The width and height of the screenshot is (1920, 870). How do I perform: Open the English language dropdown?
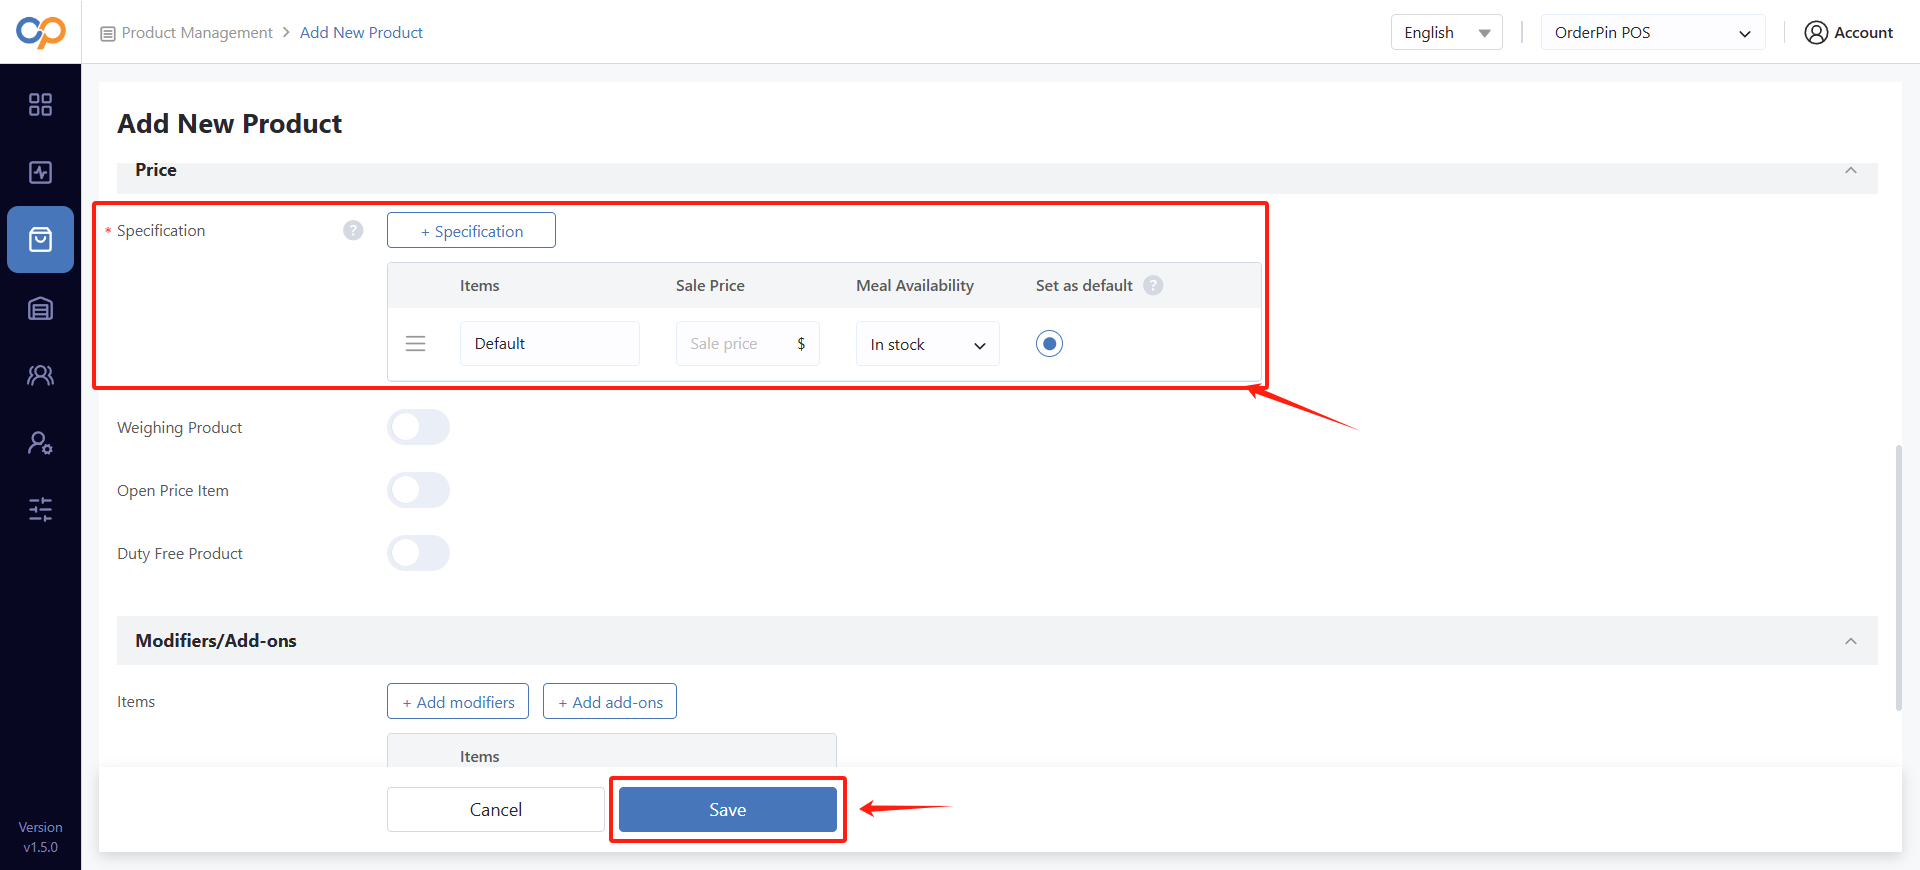(x=1446, y=32)
